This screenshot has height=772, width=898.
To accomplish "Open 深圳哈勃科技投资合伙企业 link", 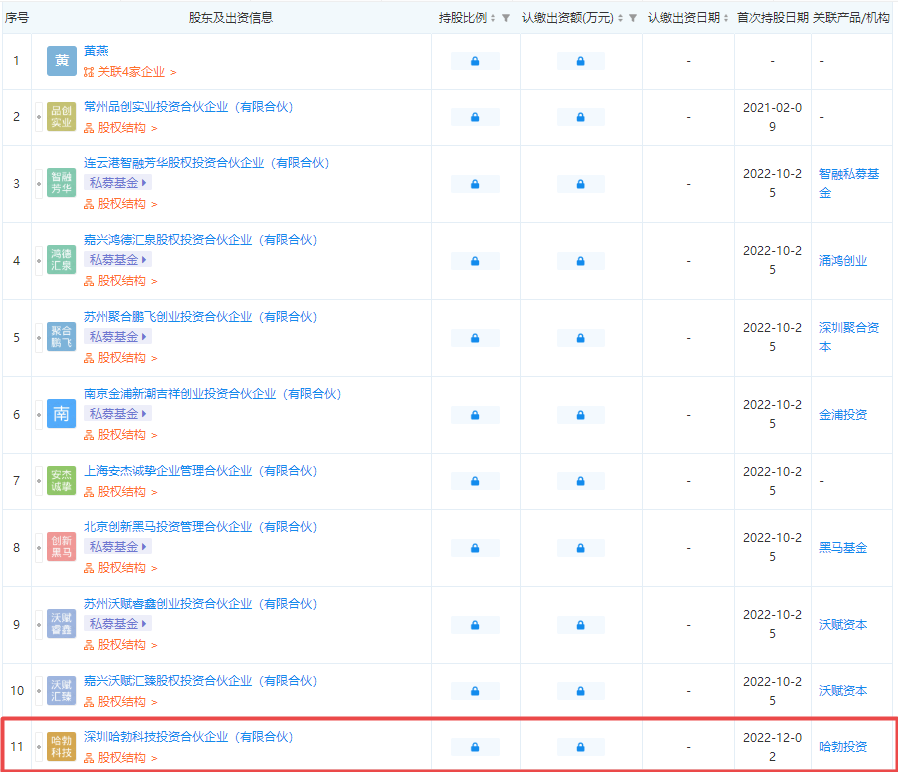I will click(x=188, y=737).
